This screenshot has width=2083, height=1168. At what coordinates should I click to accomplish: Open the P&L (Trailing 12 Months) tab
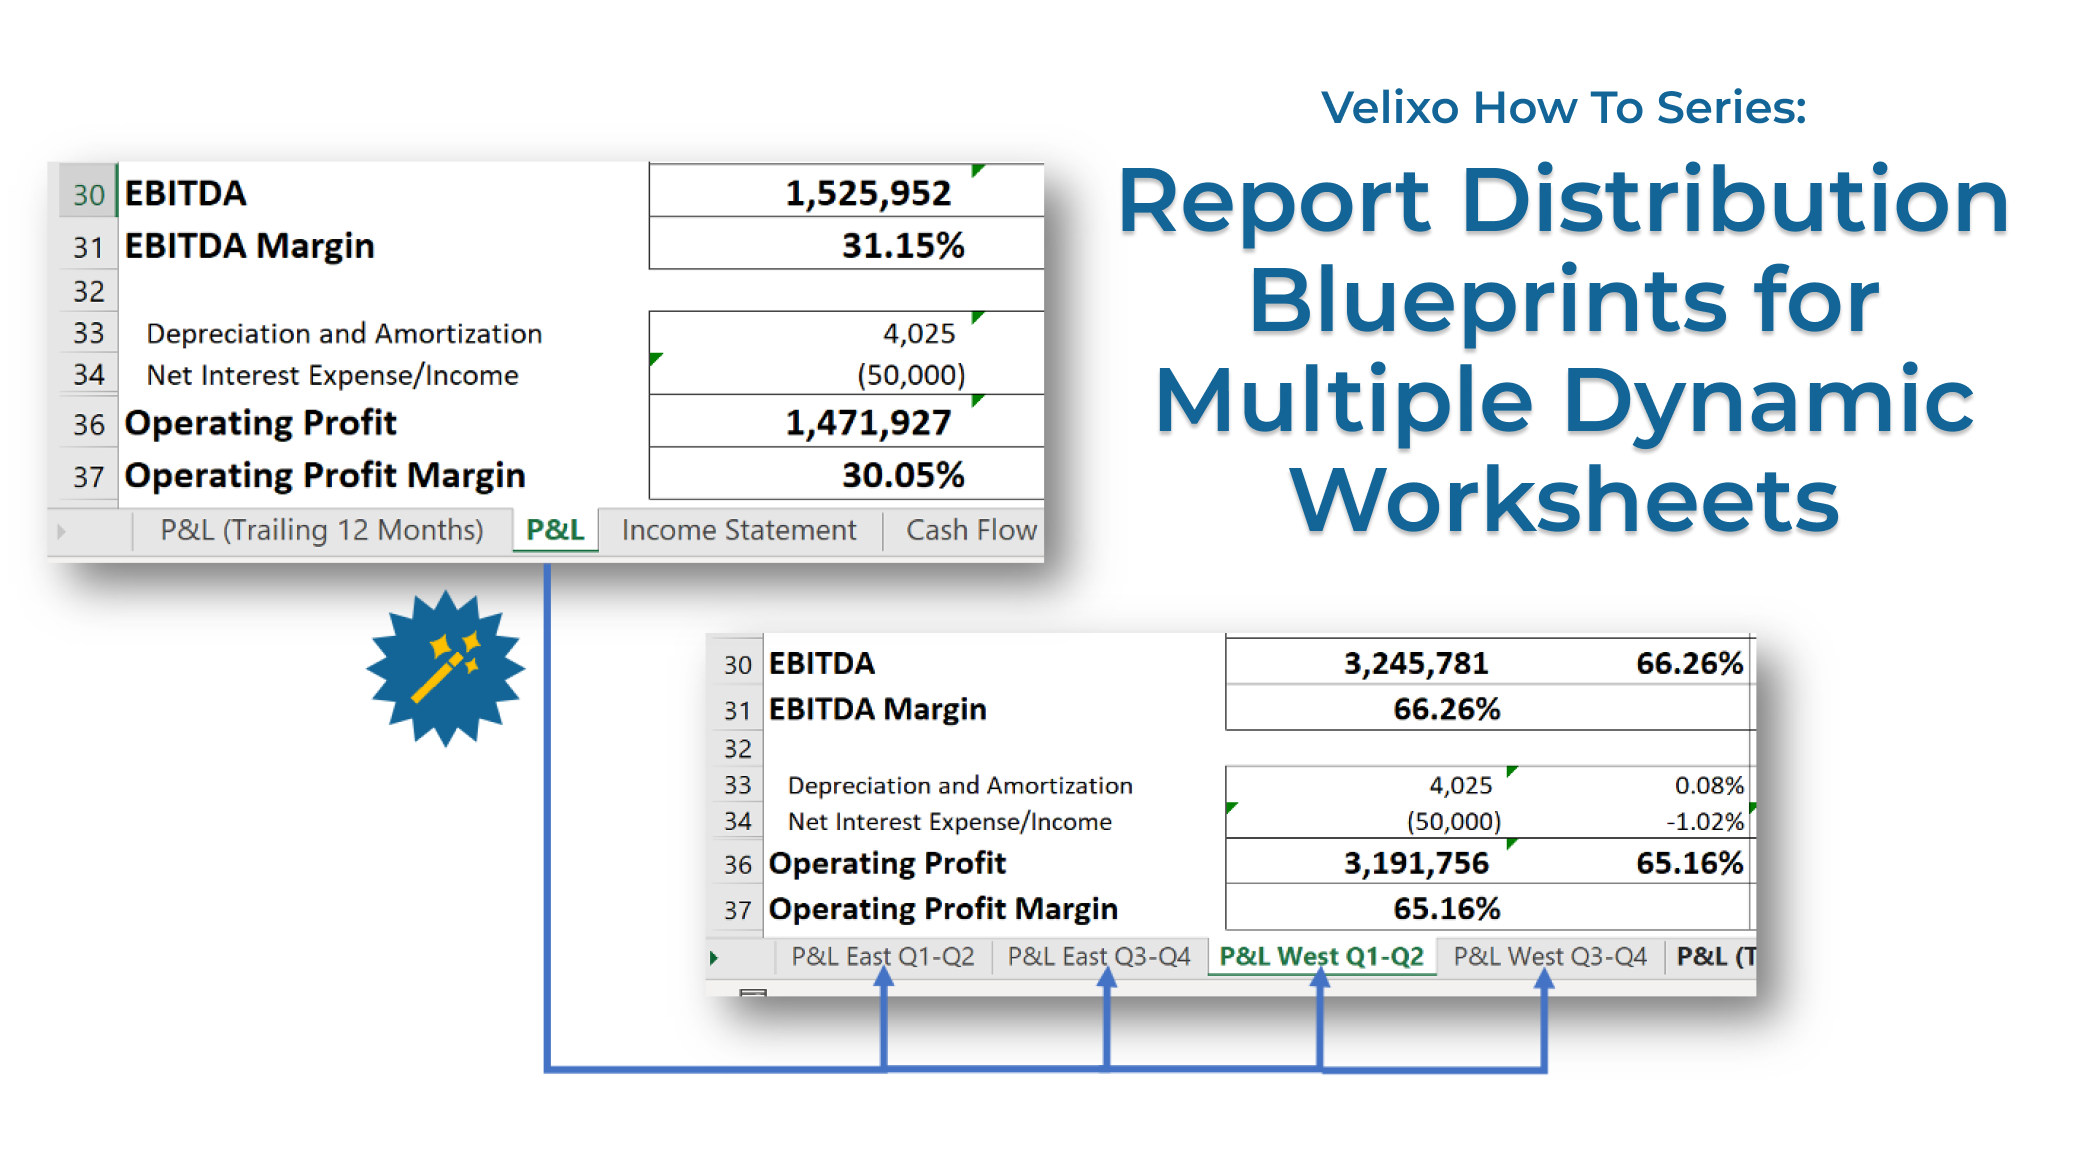coord(321,530)
